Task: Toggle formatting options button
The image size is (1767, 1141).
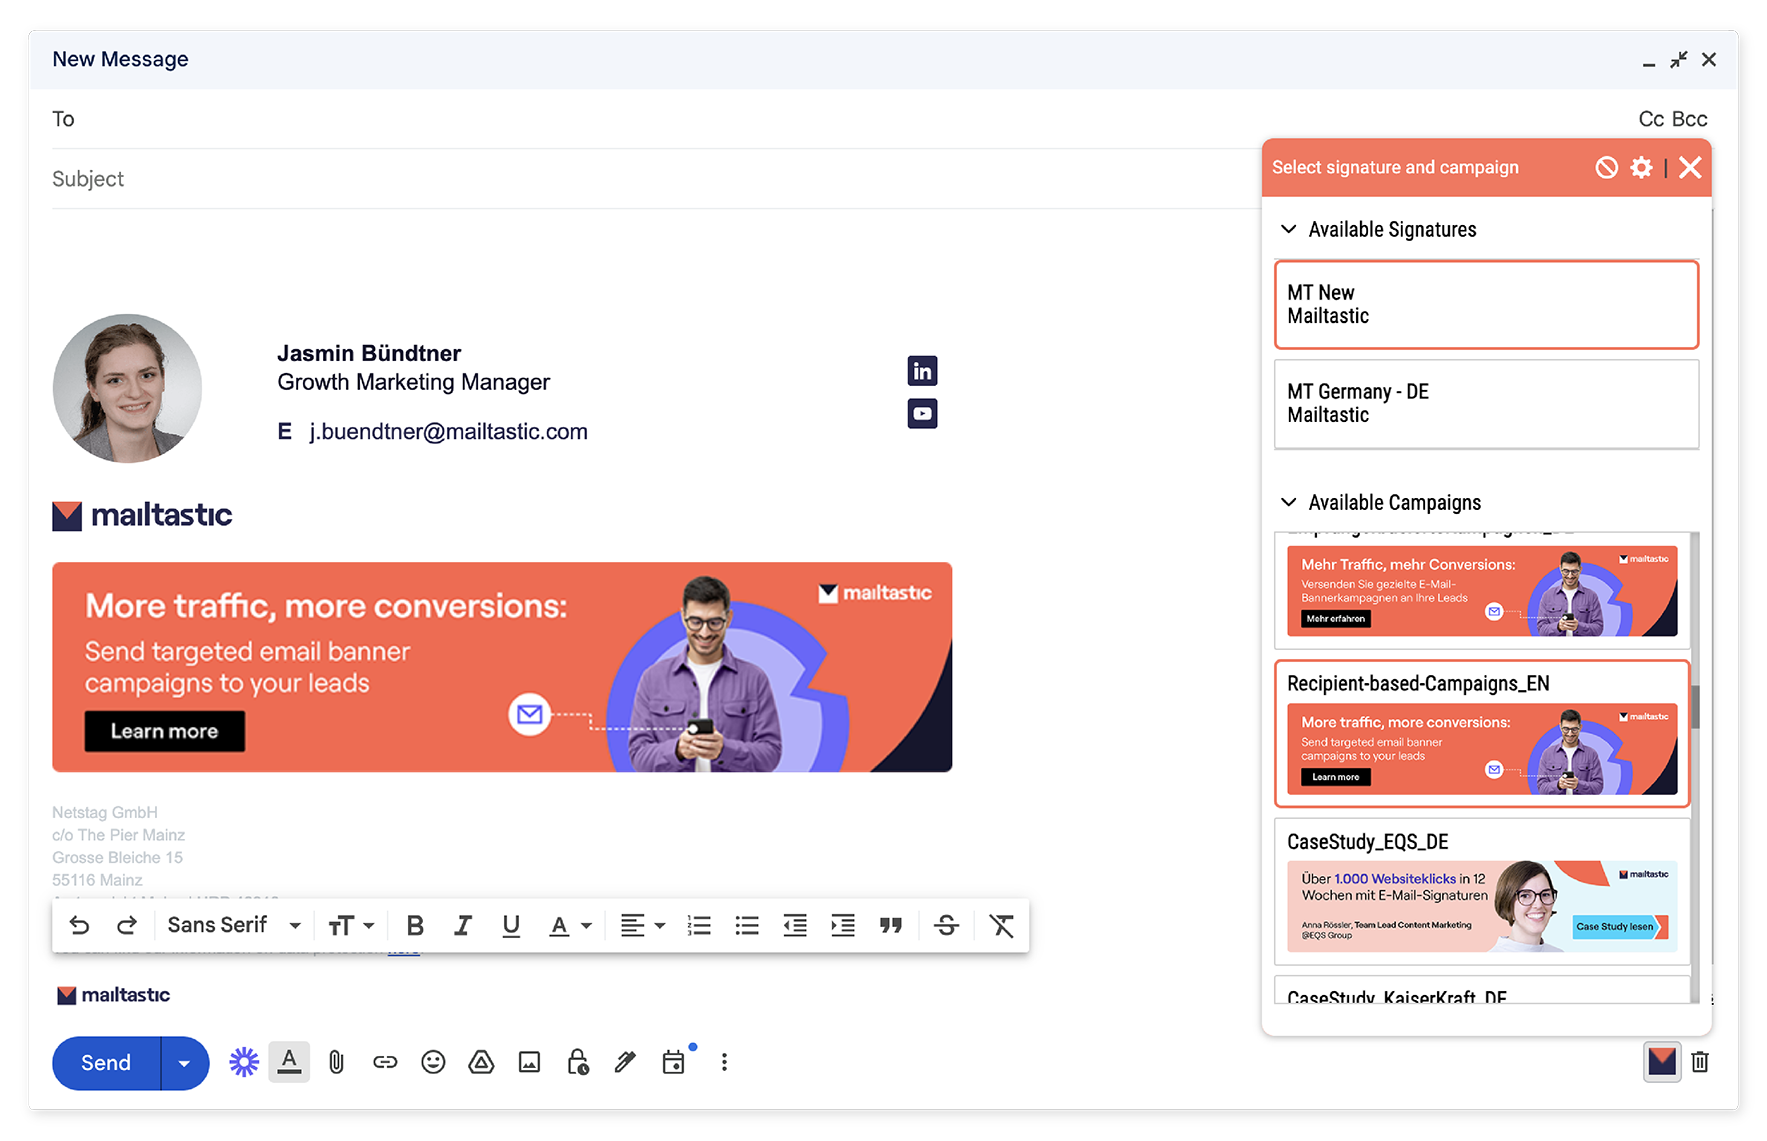Action: [x=289, y=1062]
